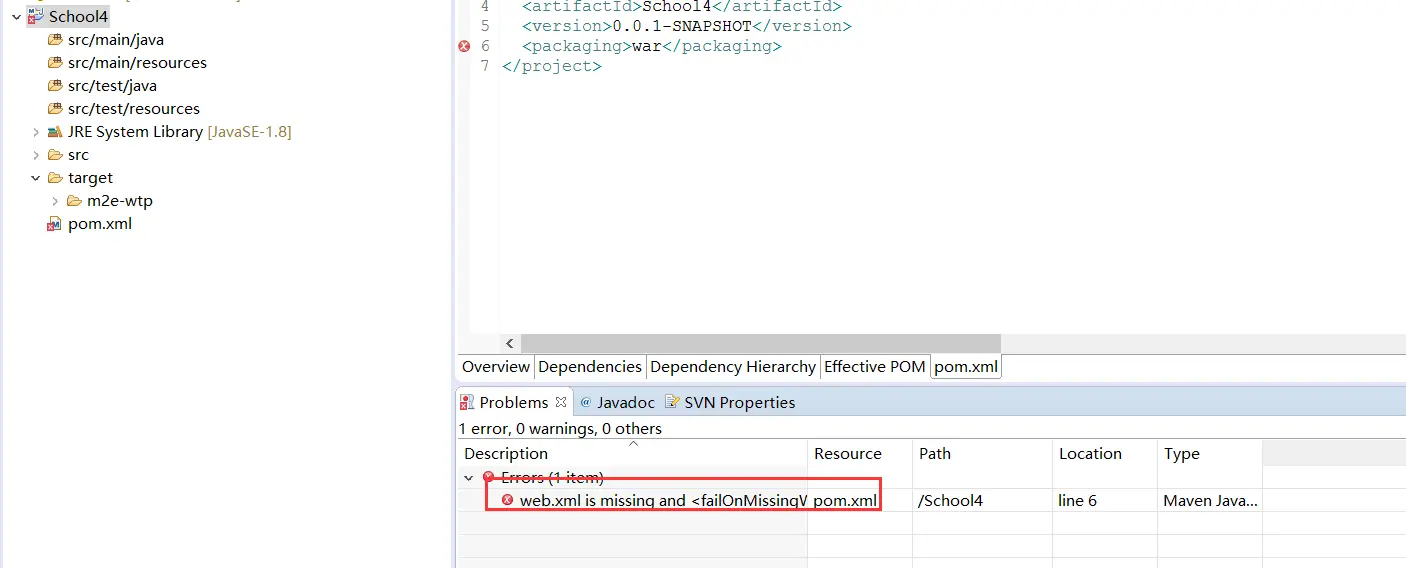The height and width of the screenshot is (568, 1406).
Task: Expand the src folder
Action: (35, 155)
